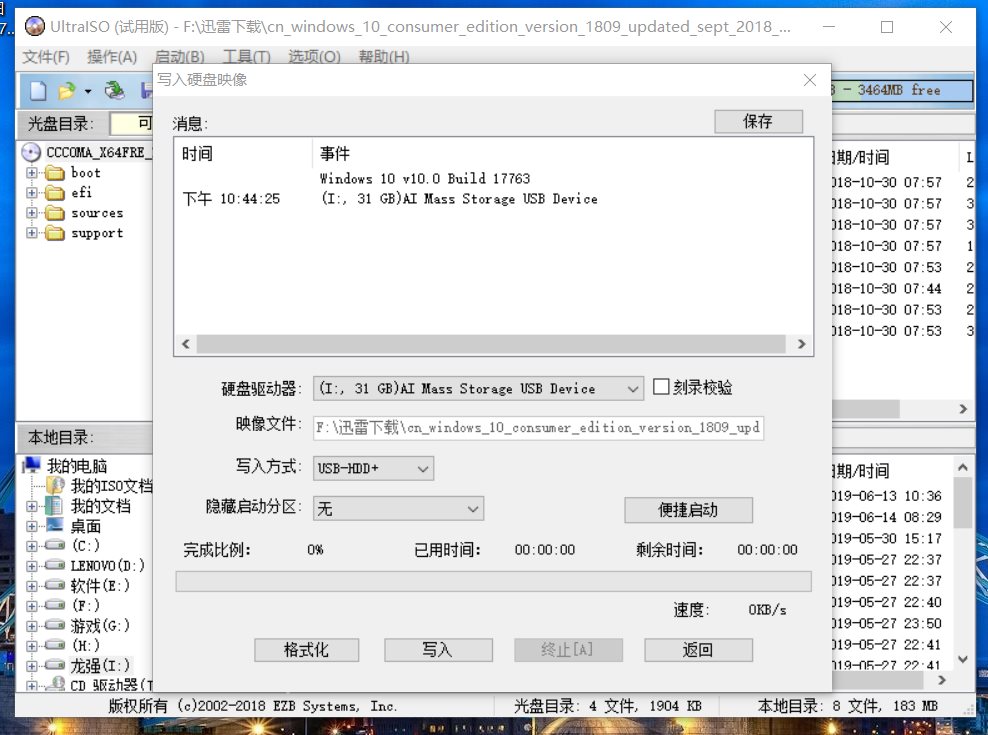Open the 帮助(H) menu
This screenshot has width=988, height=735.
pos(384,57)
